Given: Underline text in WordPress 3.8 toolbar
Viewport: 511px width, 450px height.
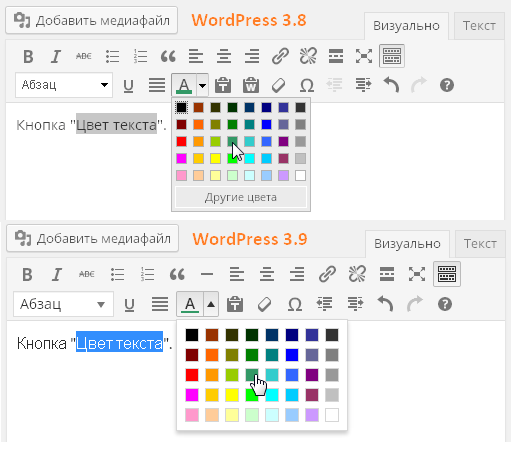Looking at the screenshot, I should pos(129,86).
